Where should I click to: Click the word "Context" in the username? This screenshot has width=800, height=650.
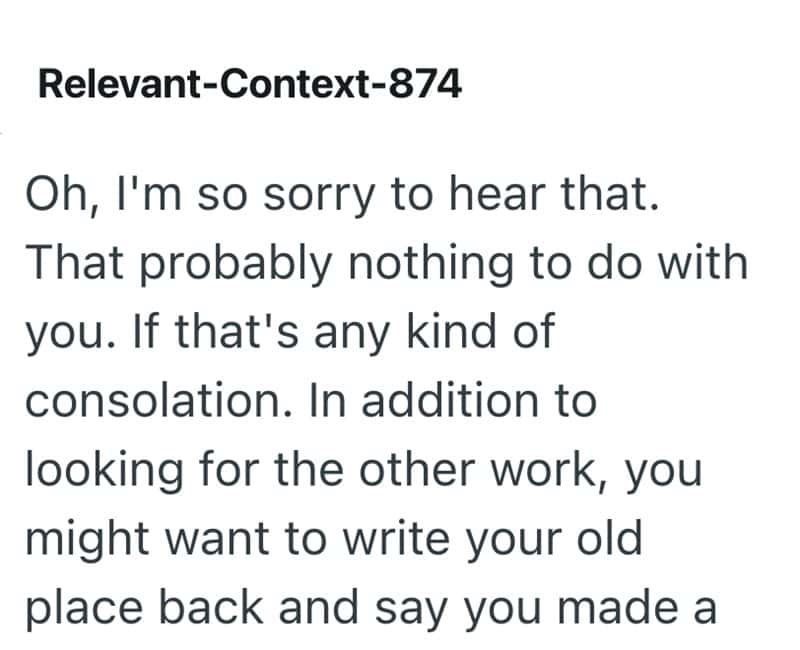click(x=289, y=86)
